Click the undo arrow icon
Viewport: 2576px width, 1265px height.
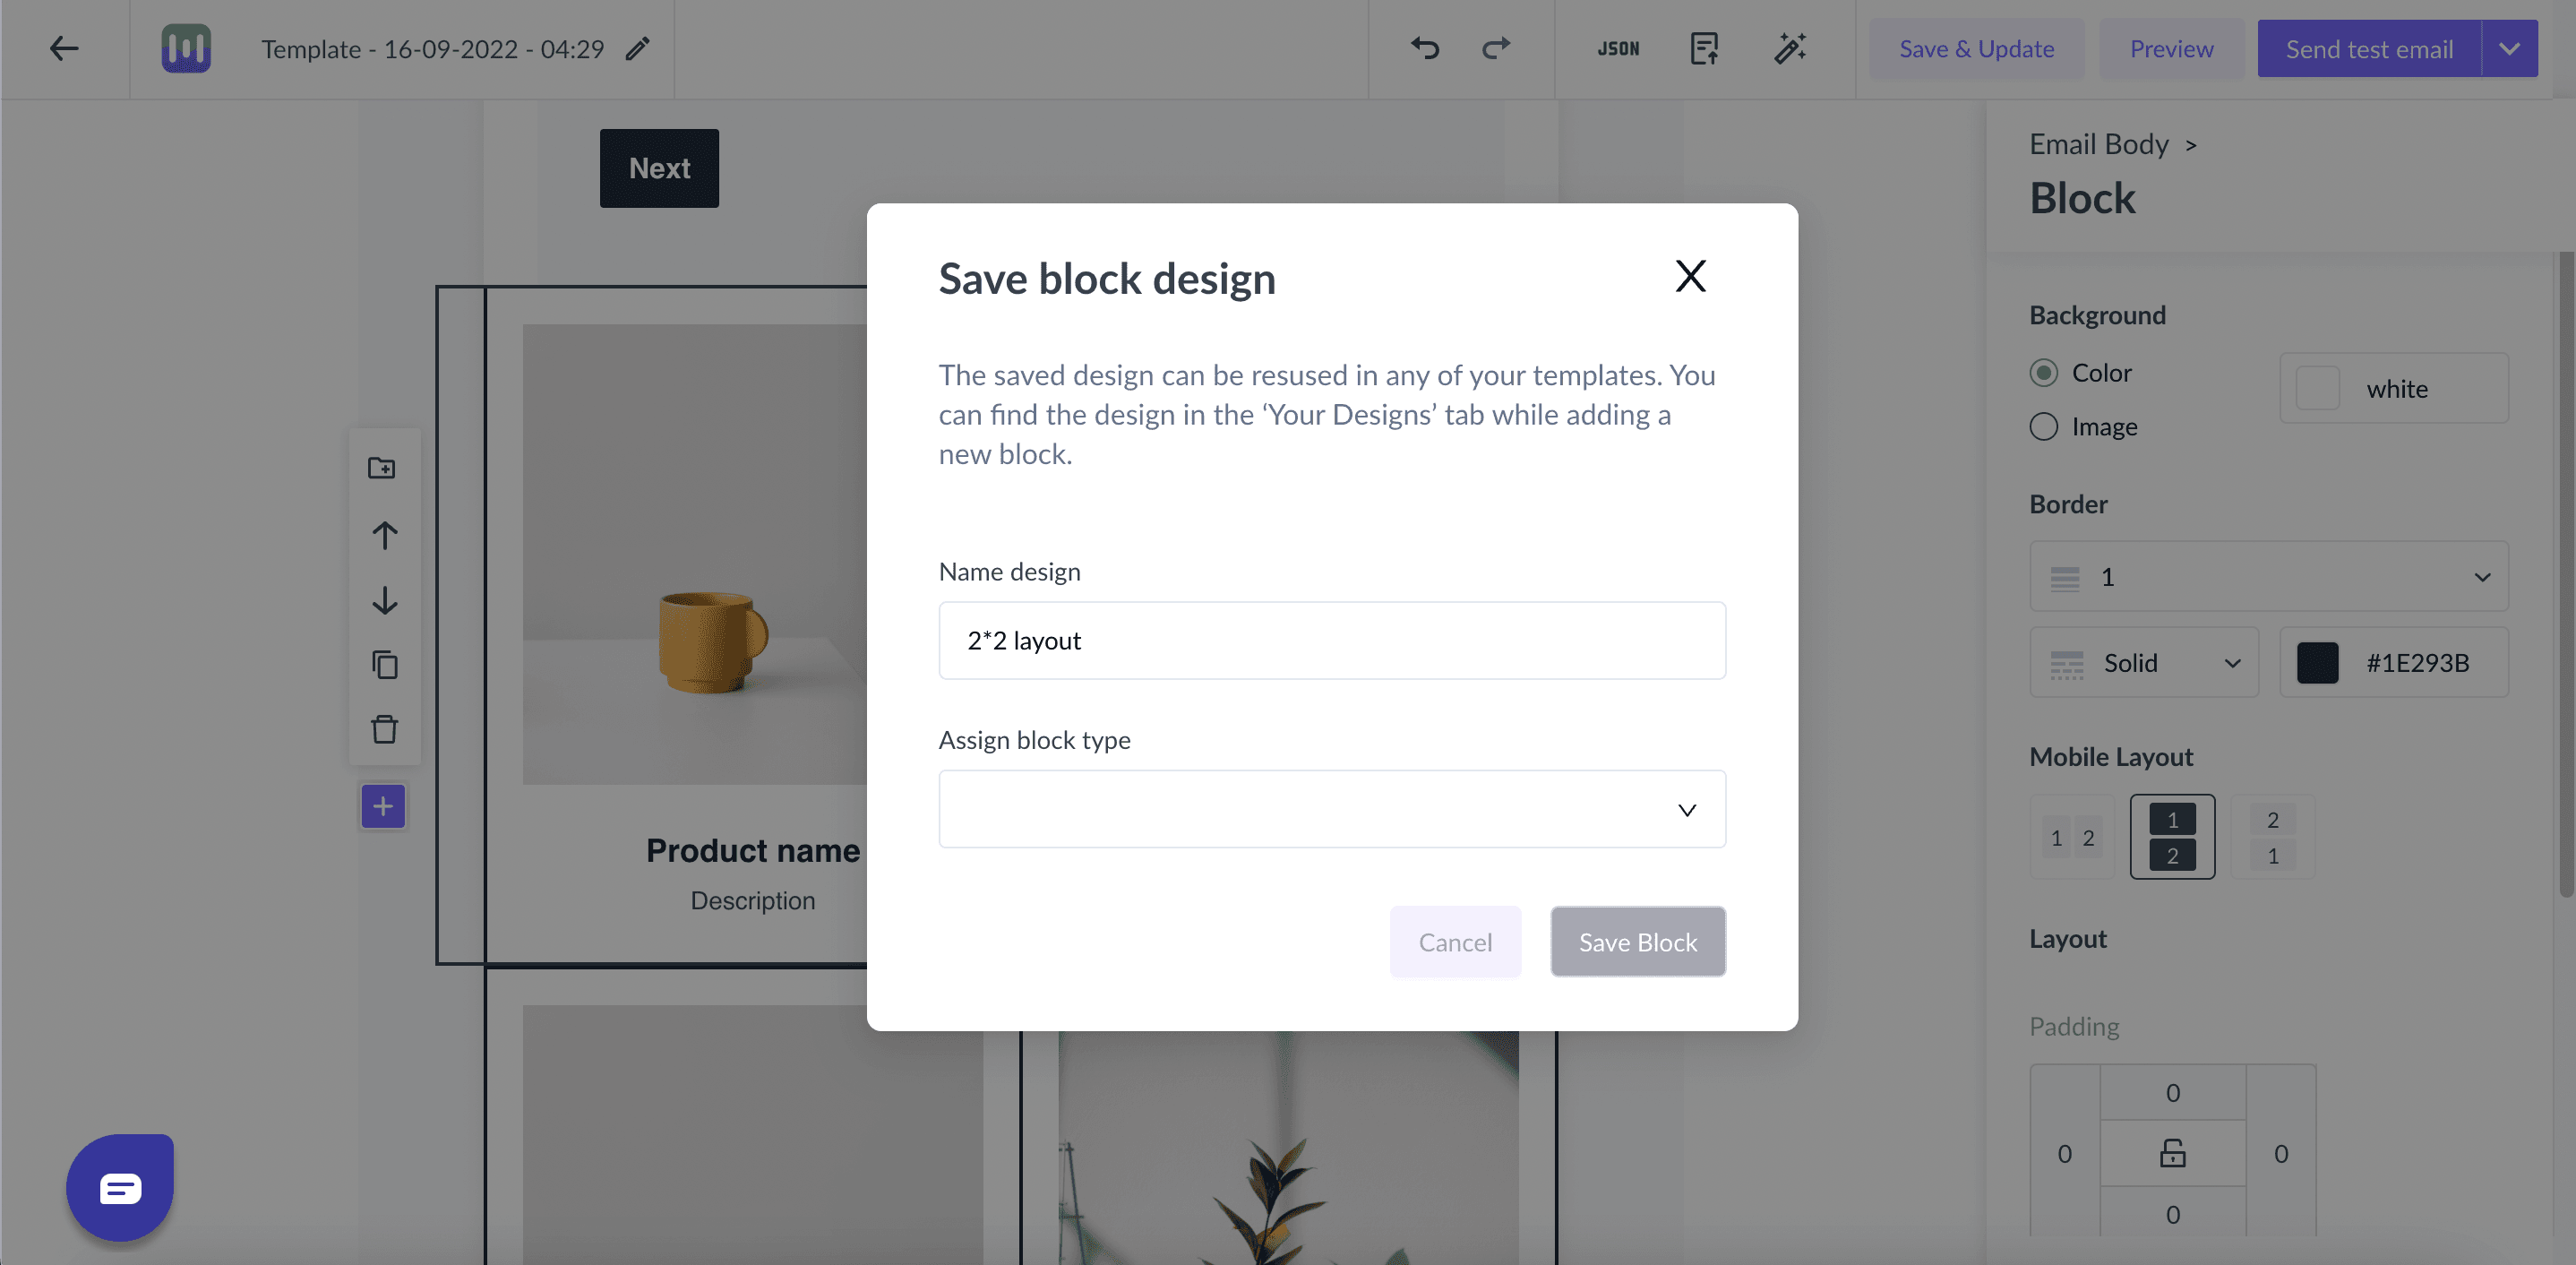click(x=1424, y=47)
